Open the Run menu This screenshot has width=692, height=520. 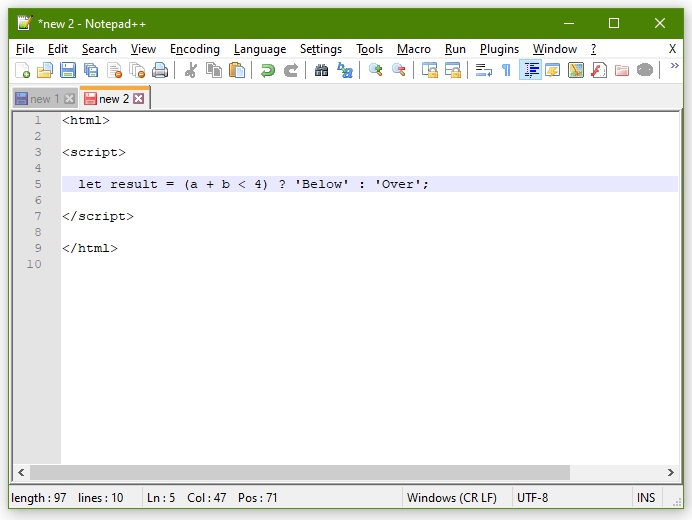[x=455, y=49]
